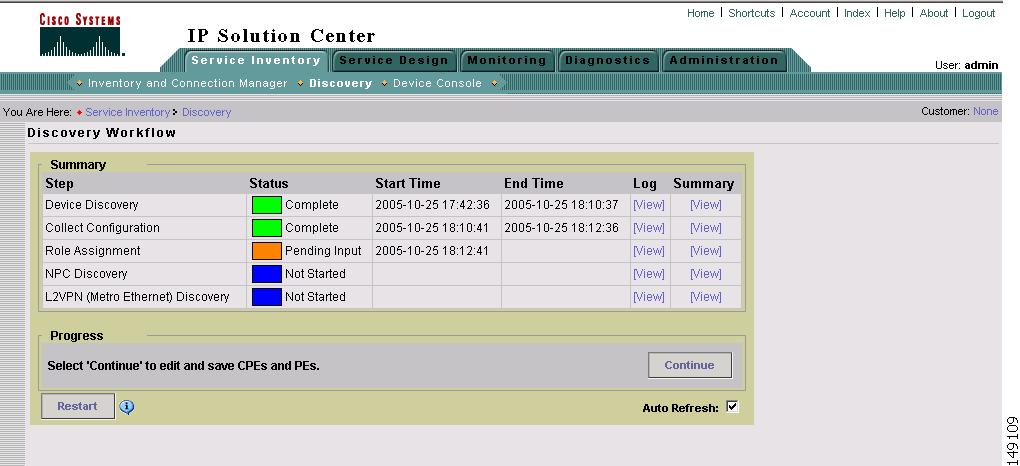Screen dimensions: 1020x466
Task: View the summary for NPC Discovery
Action: [x=706, y=274]
